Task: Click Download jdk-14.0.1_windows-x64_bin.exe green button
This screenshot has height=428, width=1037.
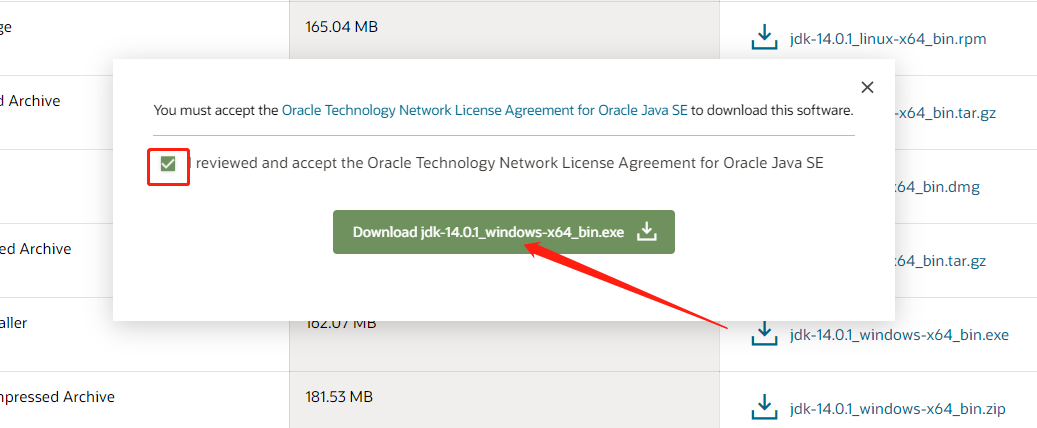Action: (503, 232)
